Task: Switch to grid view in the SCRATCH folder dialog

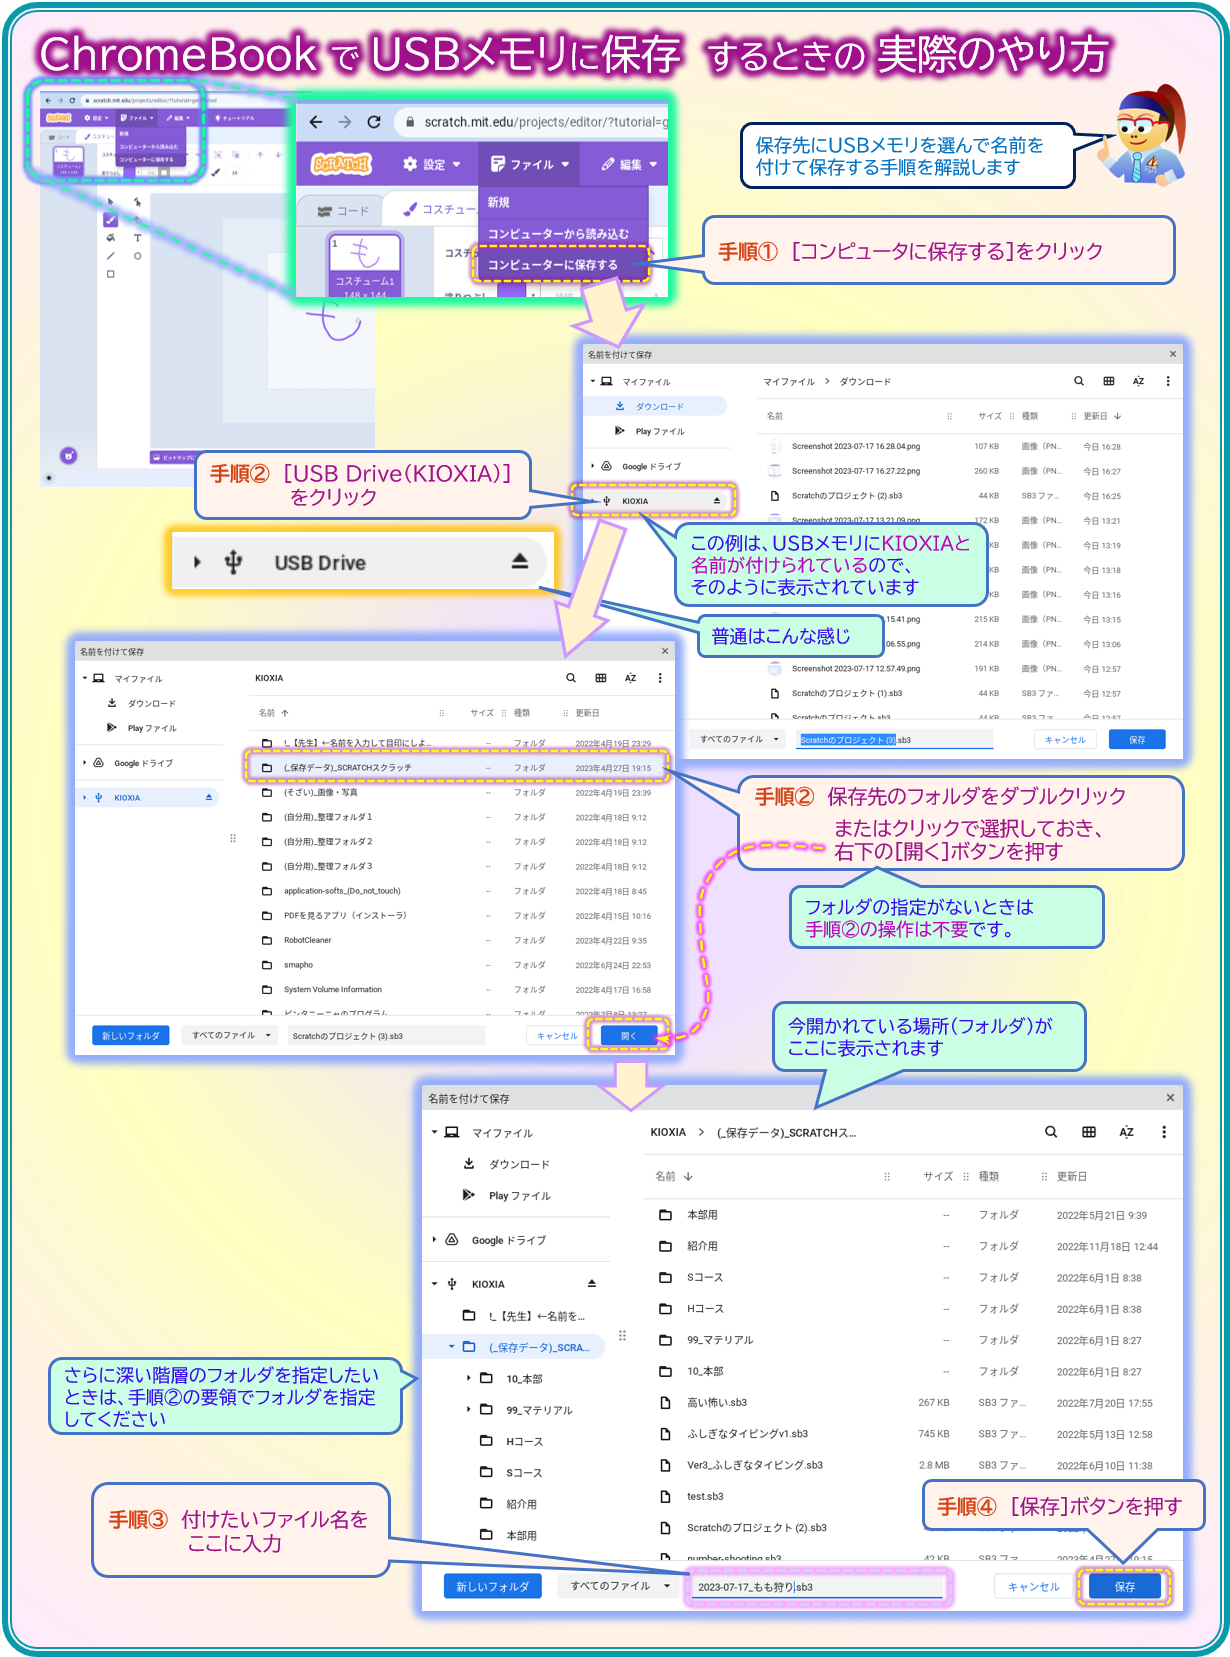Action: pyautogui.click(x=1089, y=1132)
